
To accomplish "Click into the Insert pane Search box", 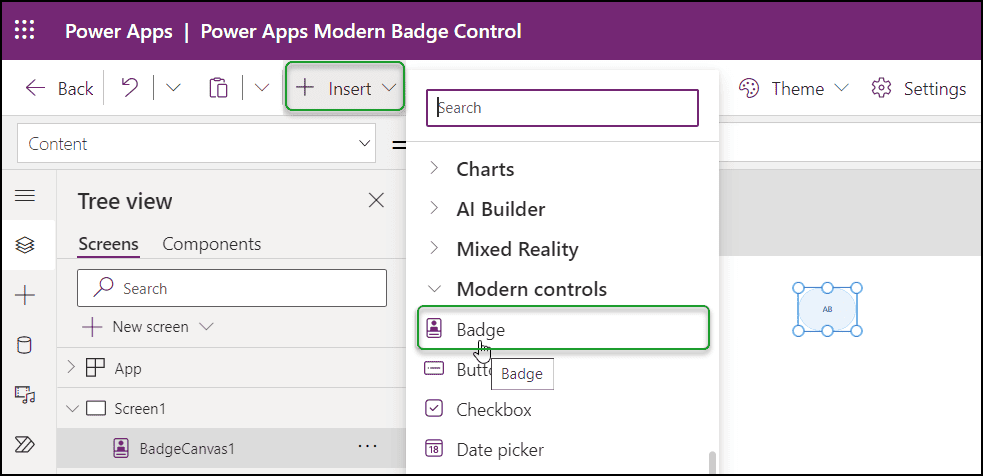I will [562, 108].
